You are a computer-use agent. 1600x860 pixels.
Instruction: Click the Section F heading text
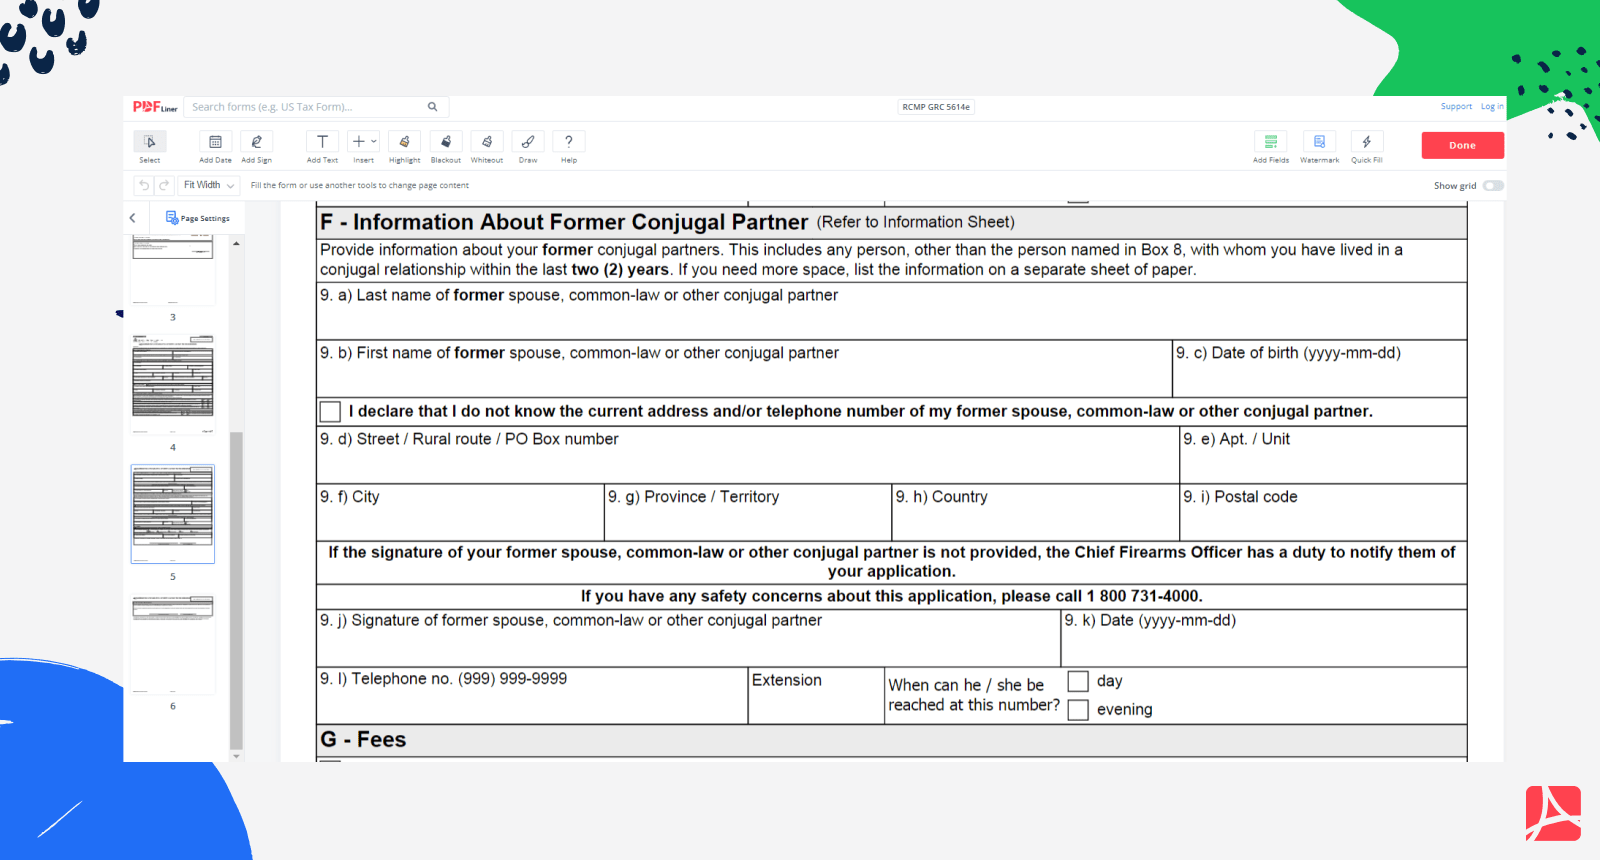coord(564,222)
